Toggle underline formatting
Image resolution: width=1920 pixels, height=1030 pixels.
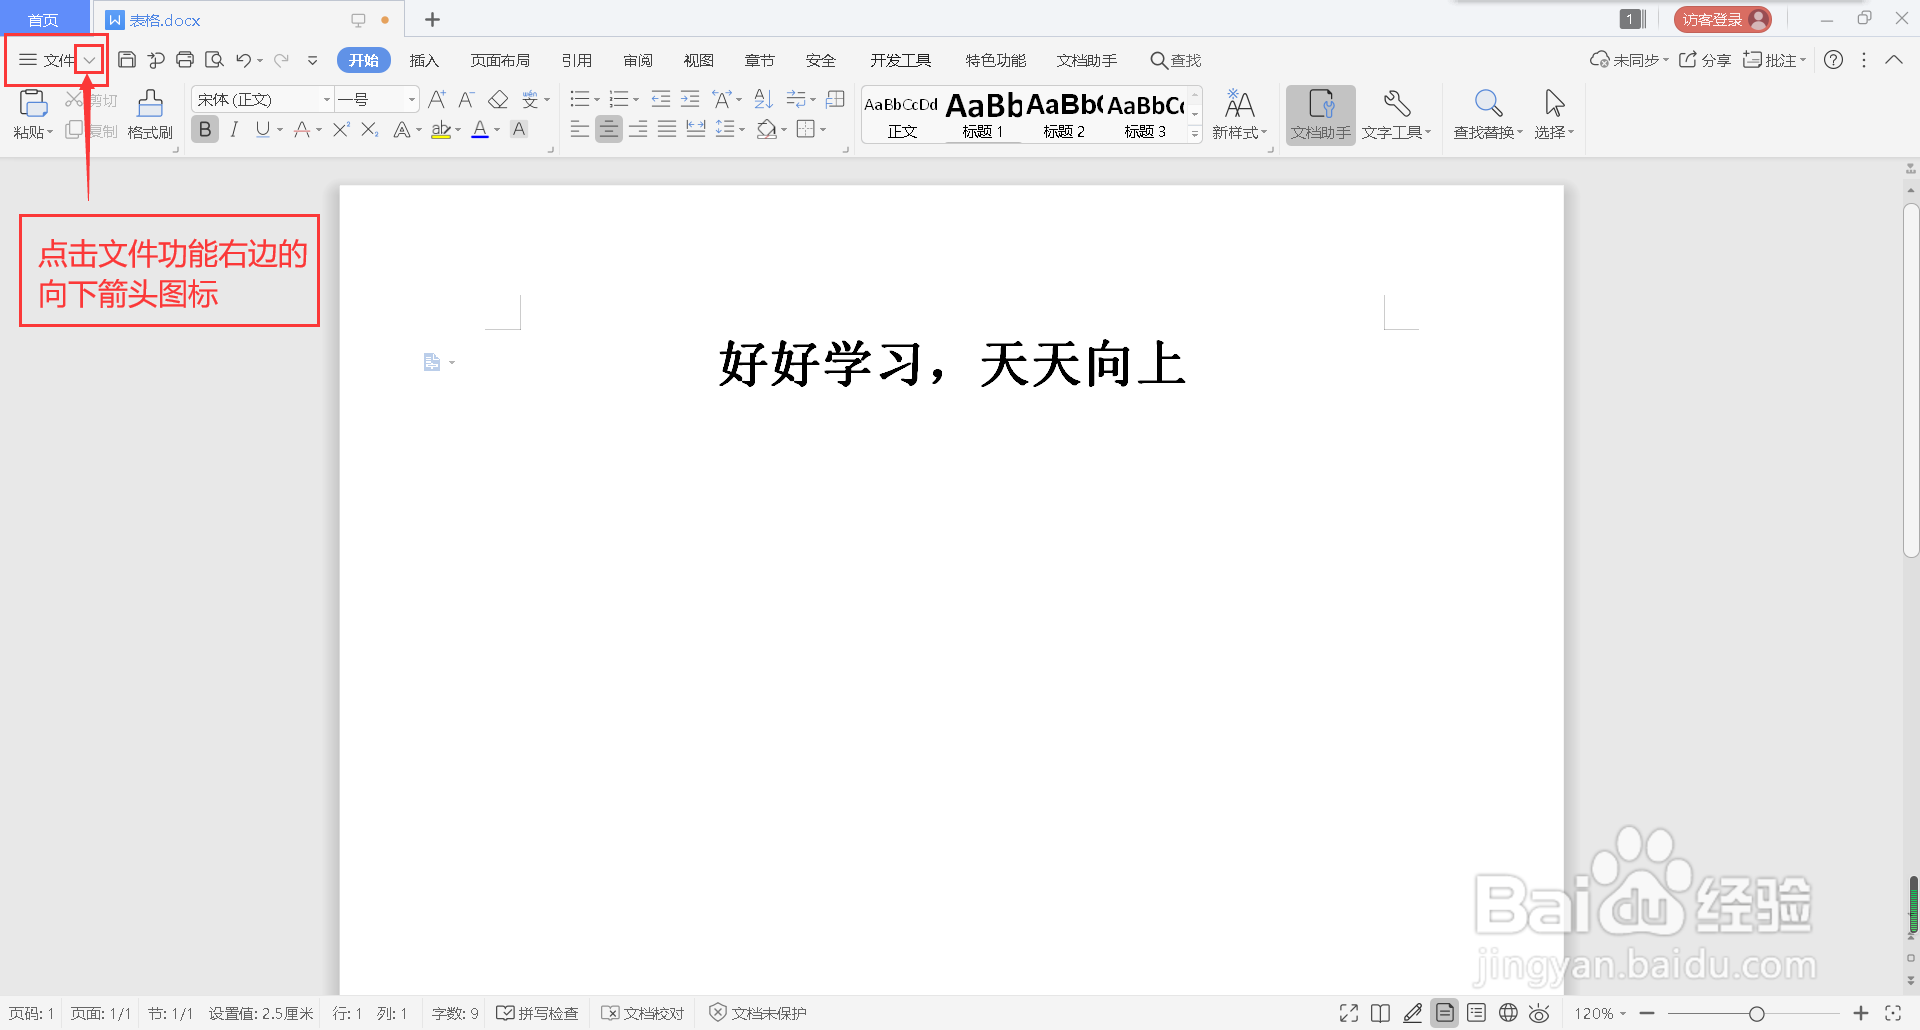(262, 128)
